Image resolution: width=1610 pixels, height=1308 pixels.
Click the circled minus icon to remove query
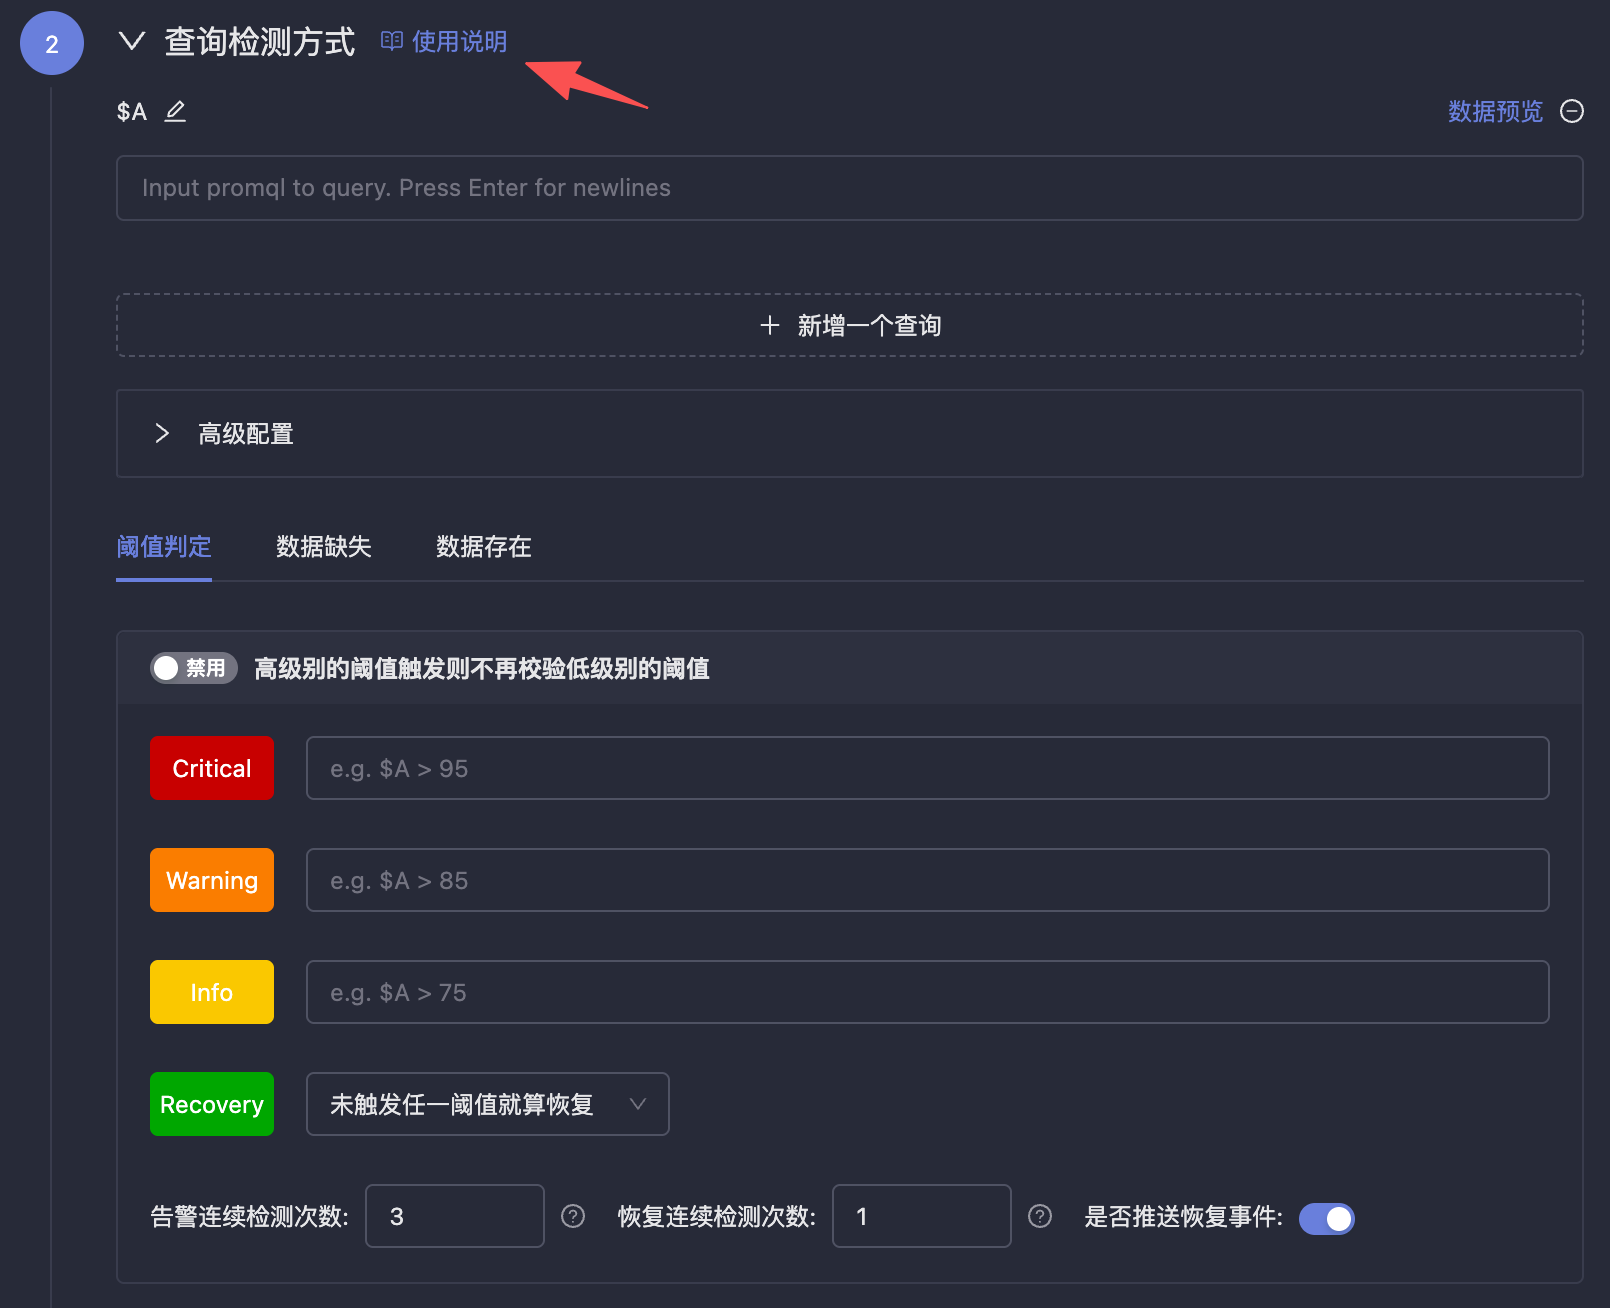(1571, 111)
